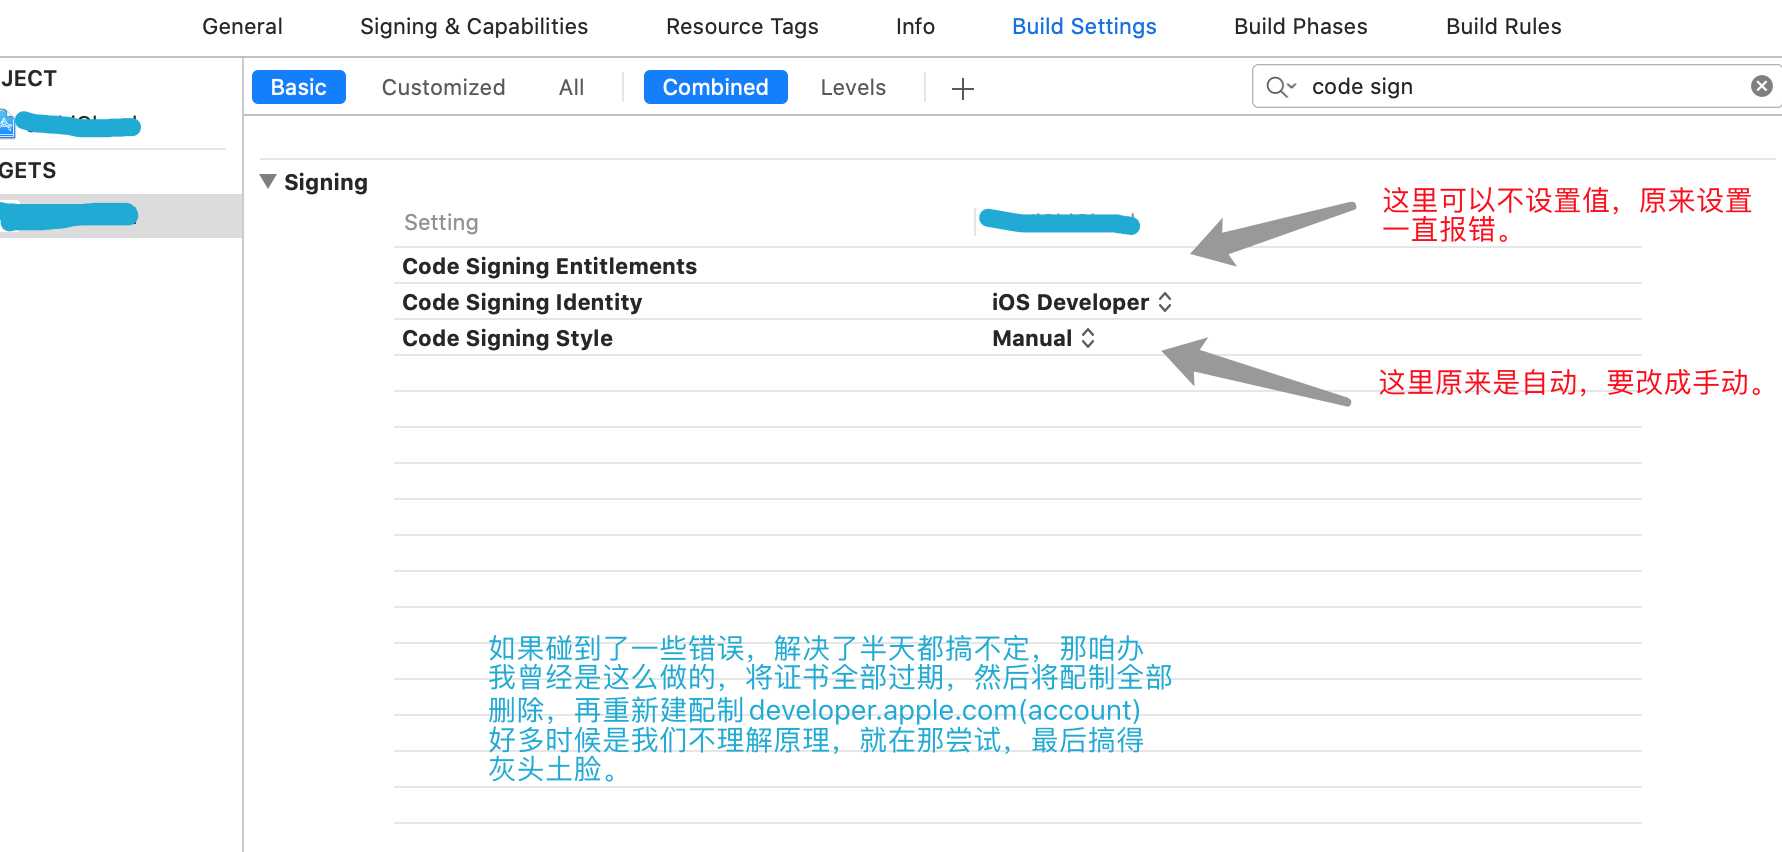Switch to the Levels view mode
Image resolution: width=1782 pixels, height=852 pixels.
[x=852, y=87]
